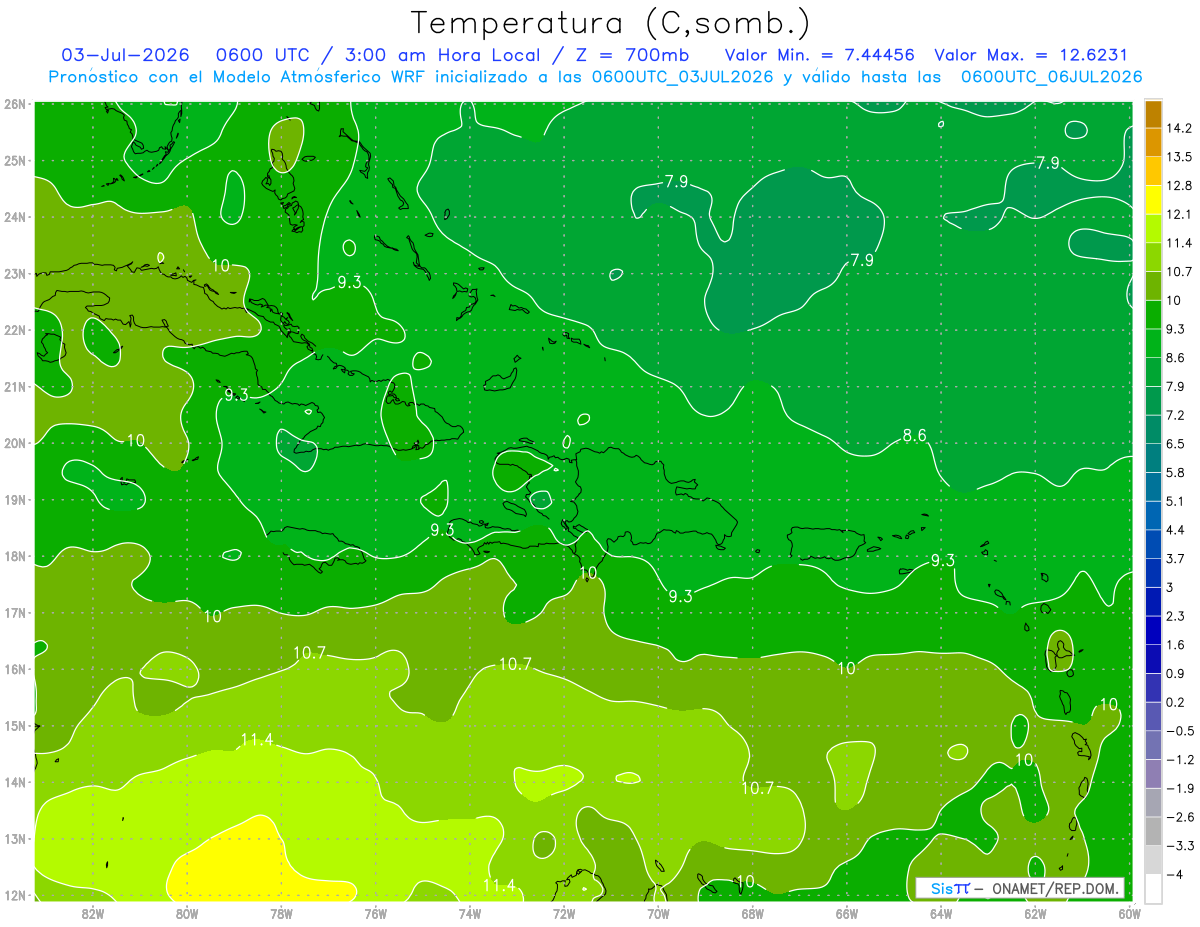This screenshot has height=927, width=1200.
Task: Click colorbar tick label "6.5"
Action: [1176, 444]
